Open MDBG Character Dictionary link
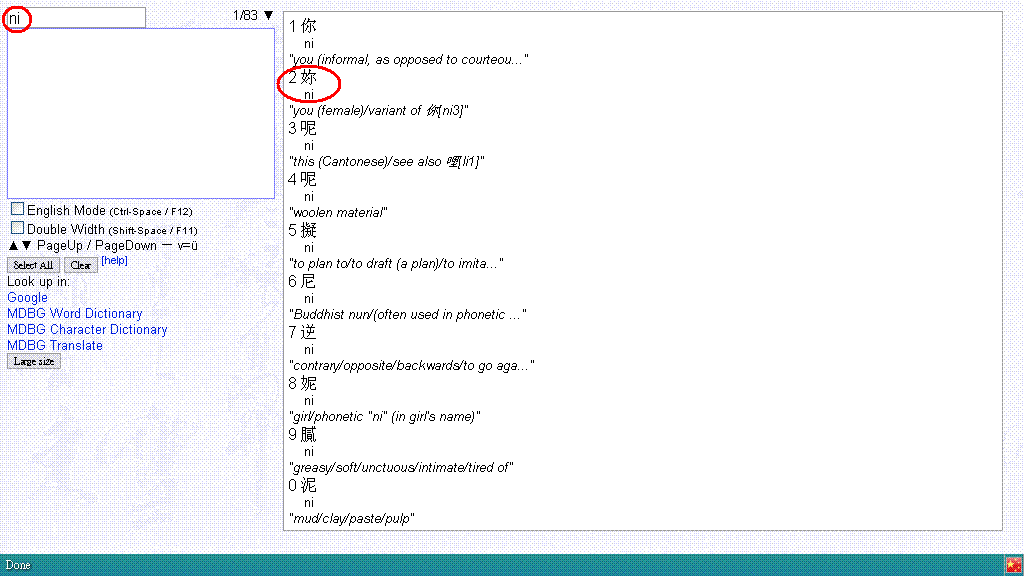The image size is (1024, 576). 87,329
